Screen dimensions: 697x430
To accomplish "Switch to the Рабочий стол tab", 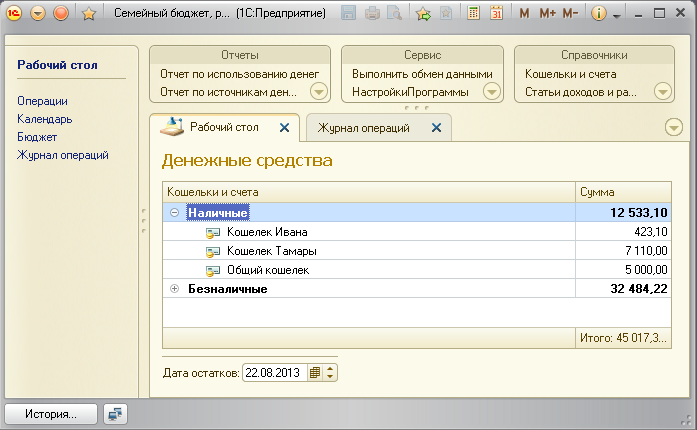I will tap(224, 127).
